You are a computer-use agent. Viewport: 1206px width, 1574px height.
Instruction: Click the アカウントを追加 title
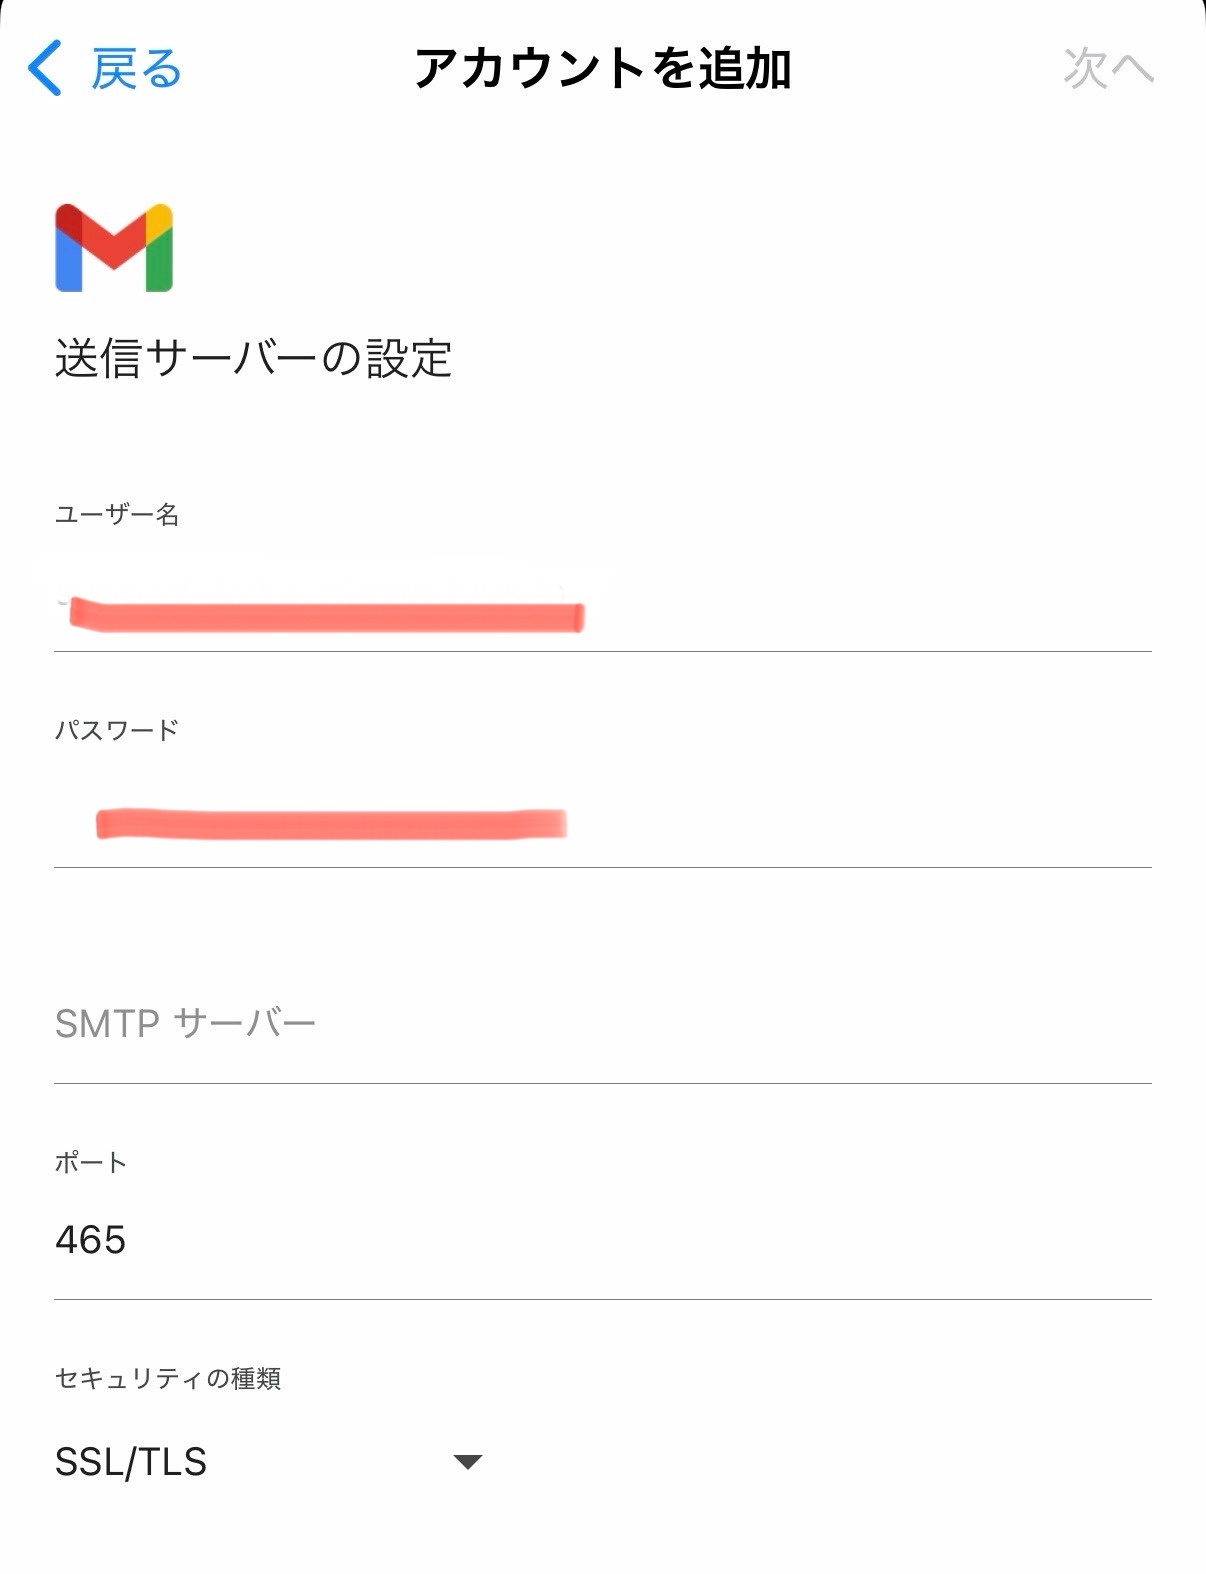[603, 68]
